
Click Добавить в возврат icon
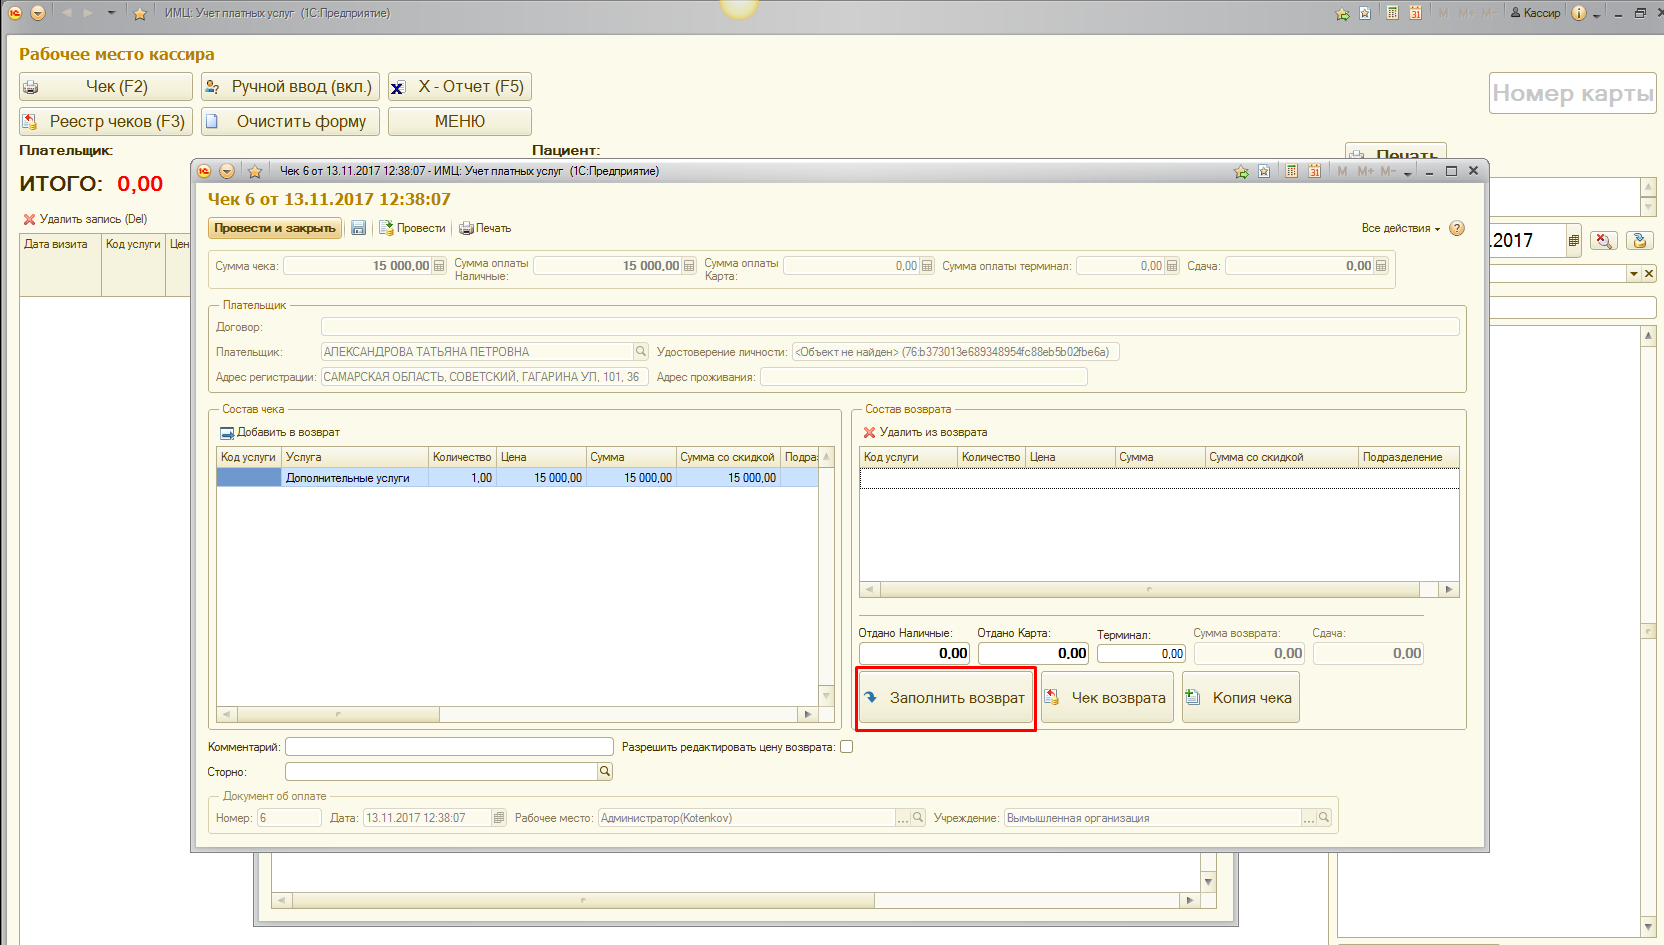227,433
